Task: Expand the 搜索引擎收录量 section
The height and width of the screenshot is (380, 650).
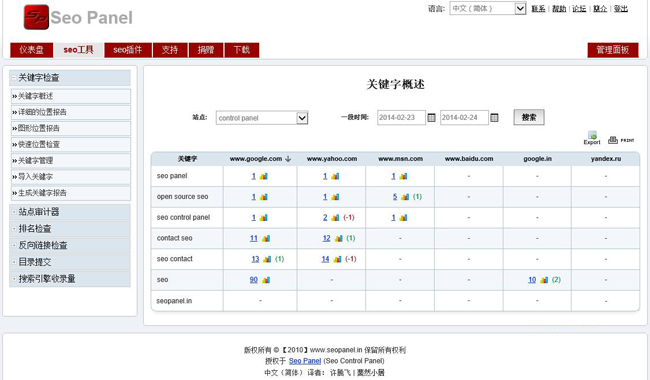Action: (x=70, y=279)
